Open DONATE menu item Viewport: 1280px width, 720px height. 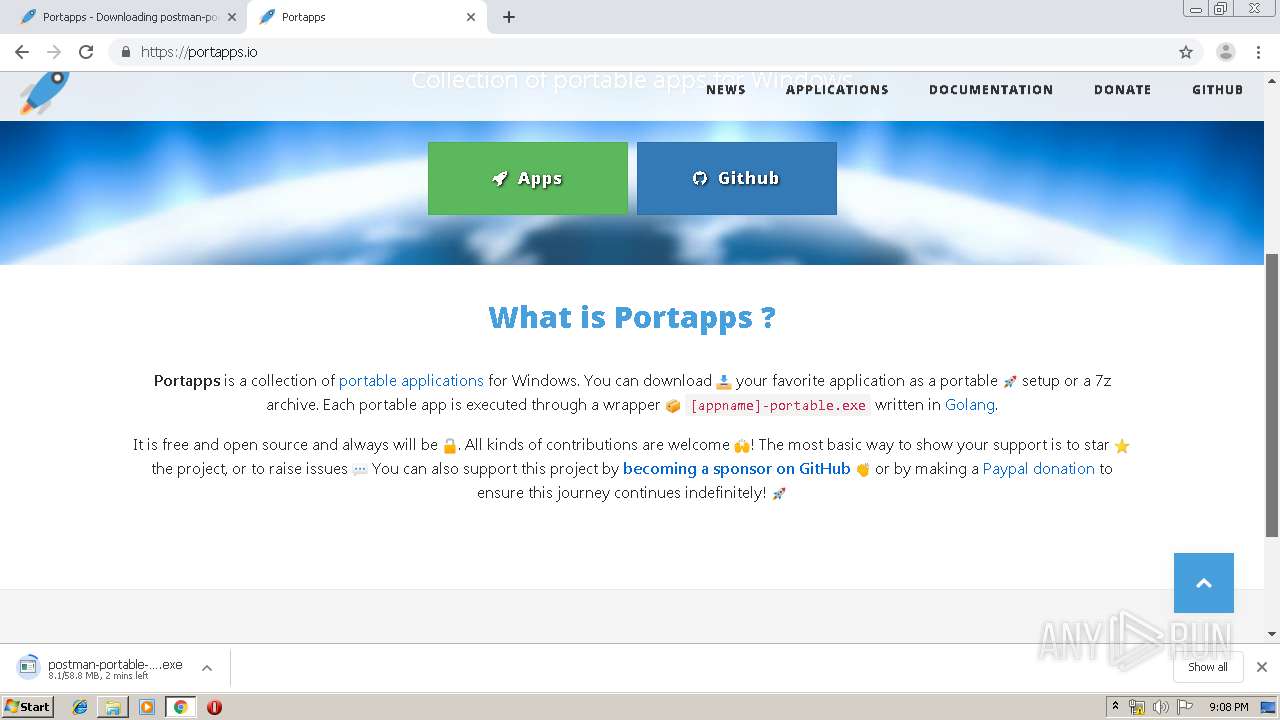pyautogui.click(x=1123, y=90)
